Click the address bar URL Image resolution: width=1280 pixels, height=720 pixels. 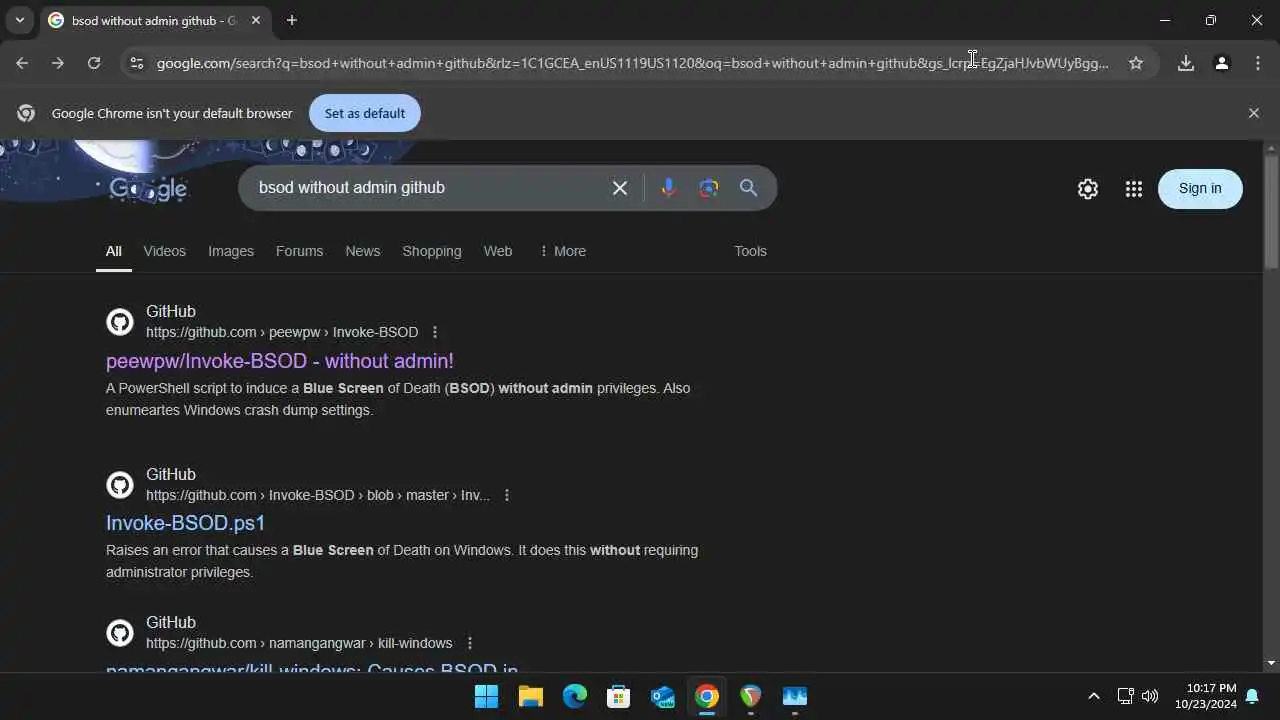click(633, 63)
